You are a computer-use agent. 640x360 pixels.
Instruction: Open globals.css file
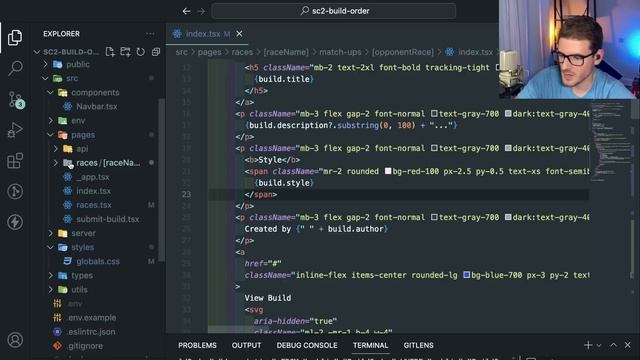point(98,262)
